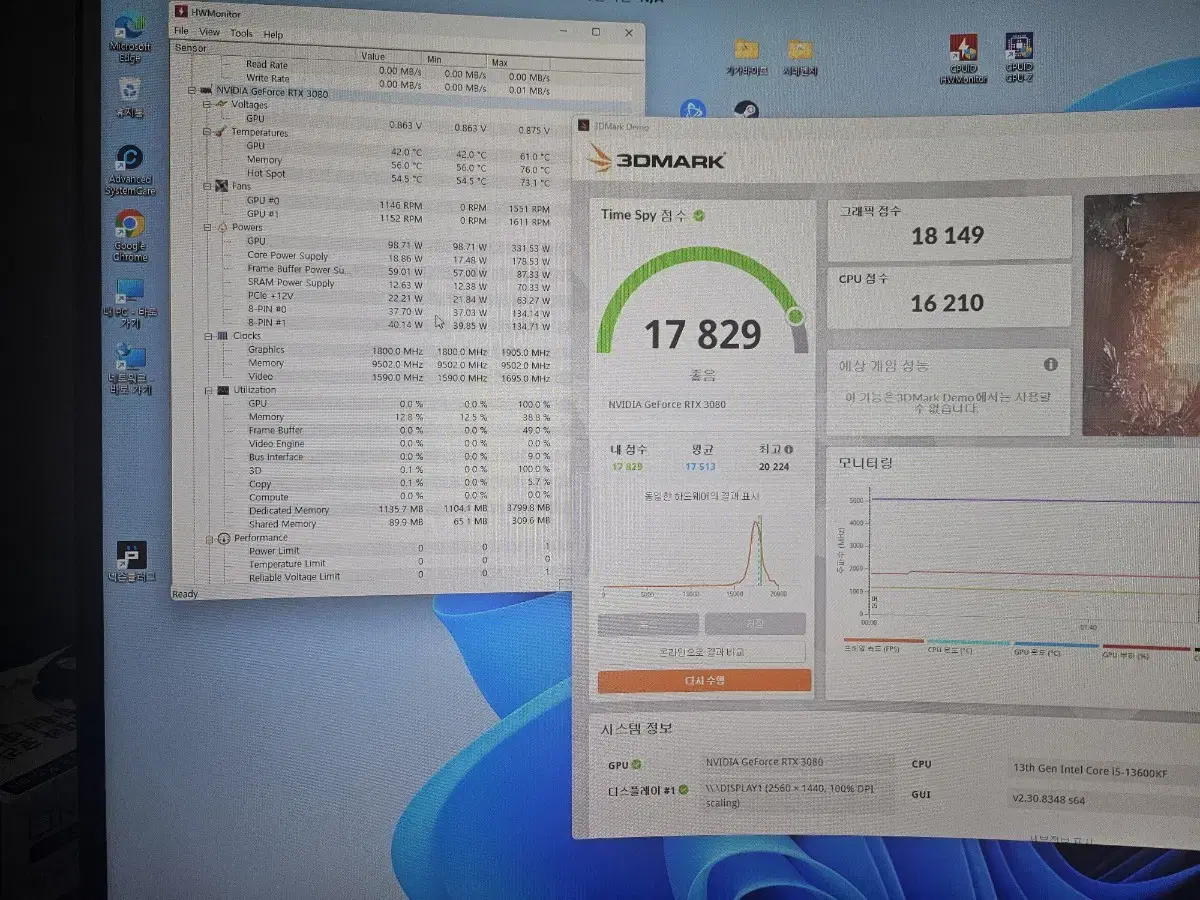The image size is (1200, 900).
Task: Collapse the Powers tree node
Action: 207,227
